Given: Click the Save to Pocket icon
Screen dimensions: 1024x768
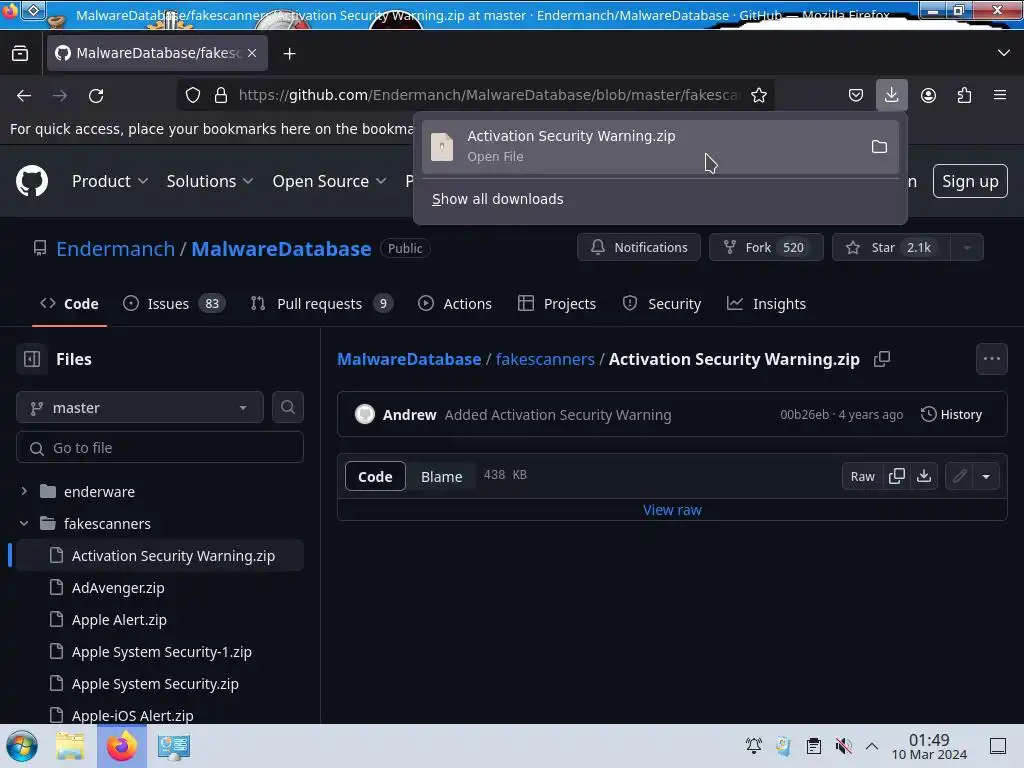Looking at the screenshot, I should (x=856, y=95).
